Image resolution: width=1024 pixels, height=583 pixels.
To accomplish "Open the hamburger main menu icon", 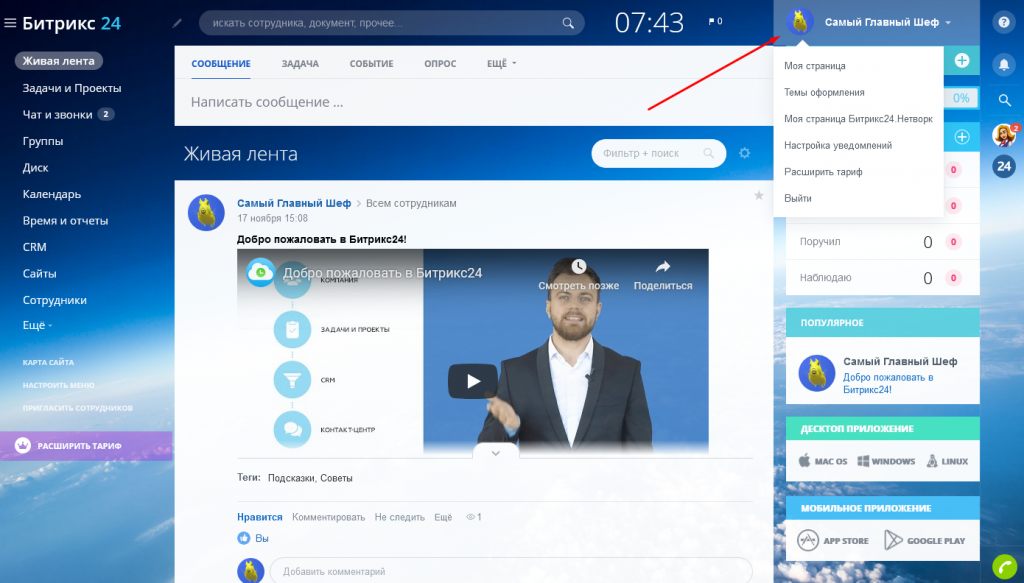I will click(10, 24).
